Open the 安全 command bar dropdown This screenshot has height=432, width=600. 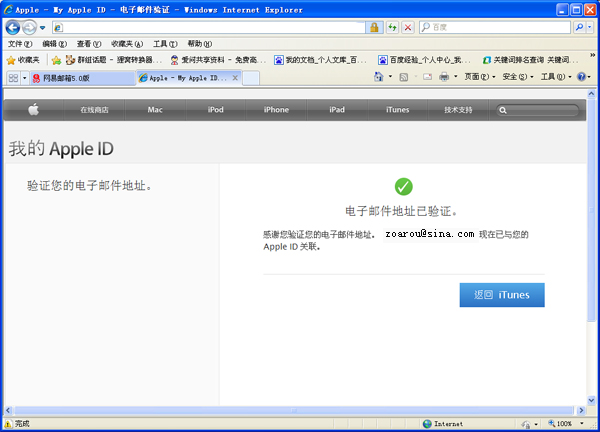[518, 77]
